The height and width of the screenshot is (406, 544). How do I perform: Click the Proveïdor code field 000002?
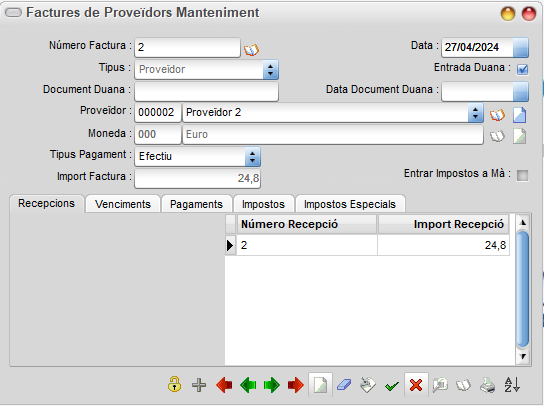158,113
